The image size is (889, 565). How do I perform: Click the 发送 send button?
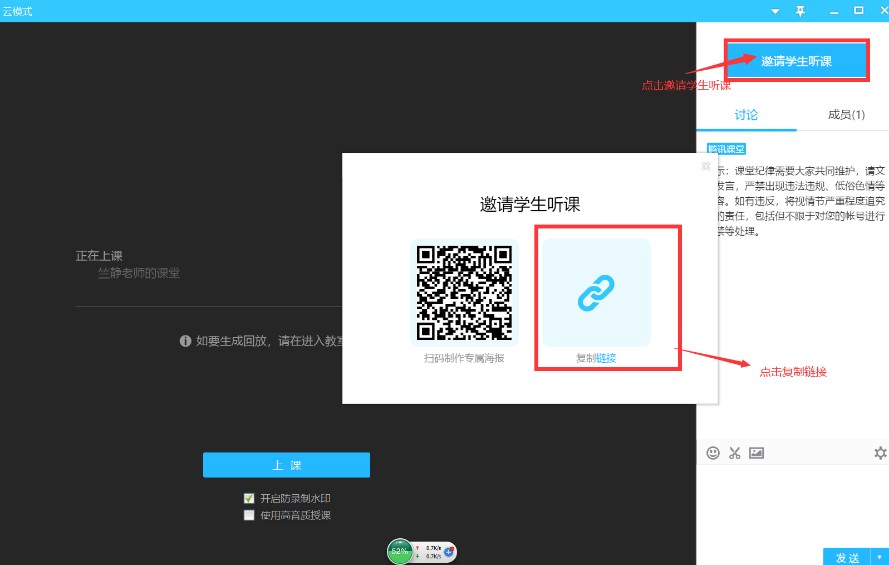[847, 557]
